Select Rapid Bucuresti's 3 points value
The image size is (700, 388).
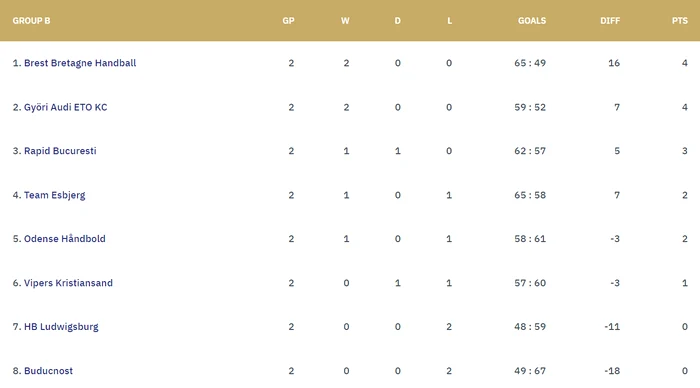[685, 151]
